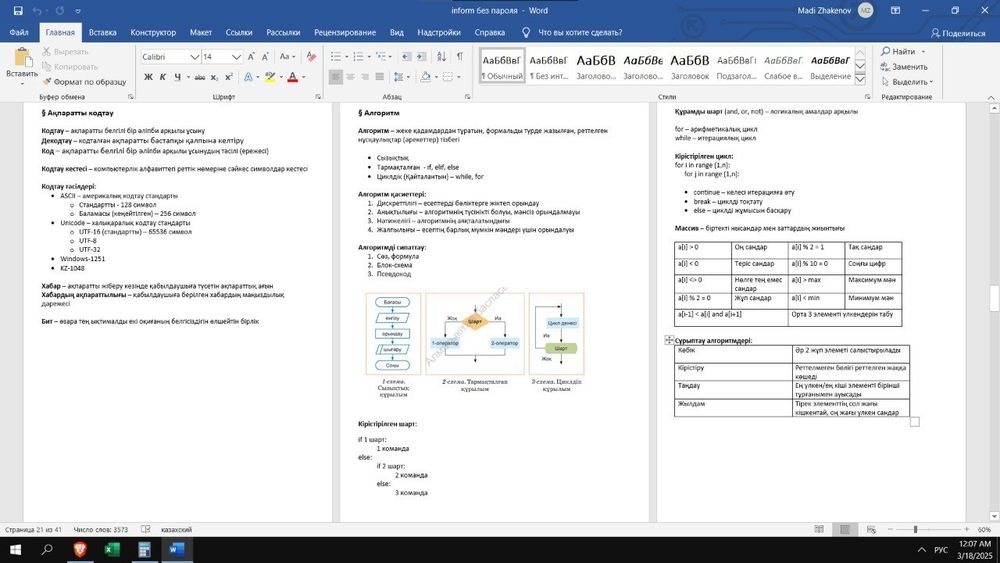Screen dimensions: 1000x563
Task: Switch to the Рецензирование tab
Action: 345,33
